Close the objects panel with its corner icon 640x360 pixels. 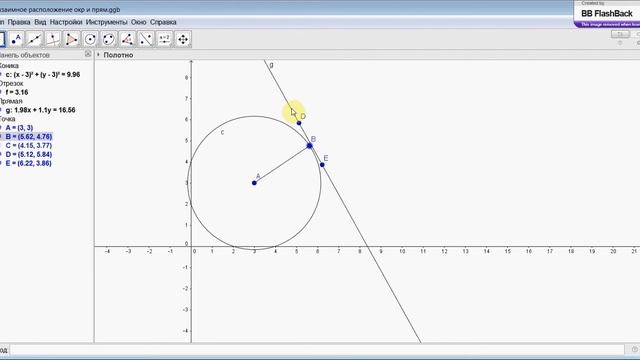tap(88, 54)
